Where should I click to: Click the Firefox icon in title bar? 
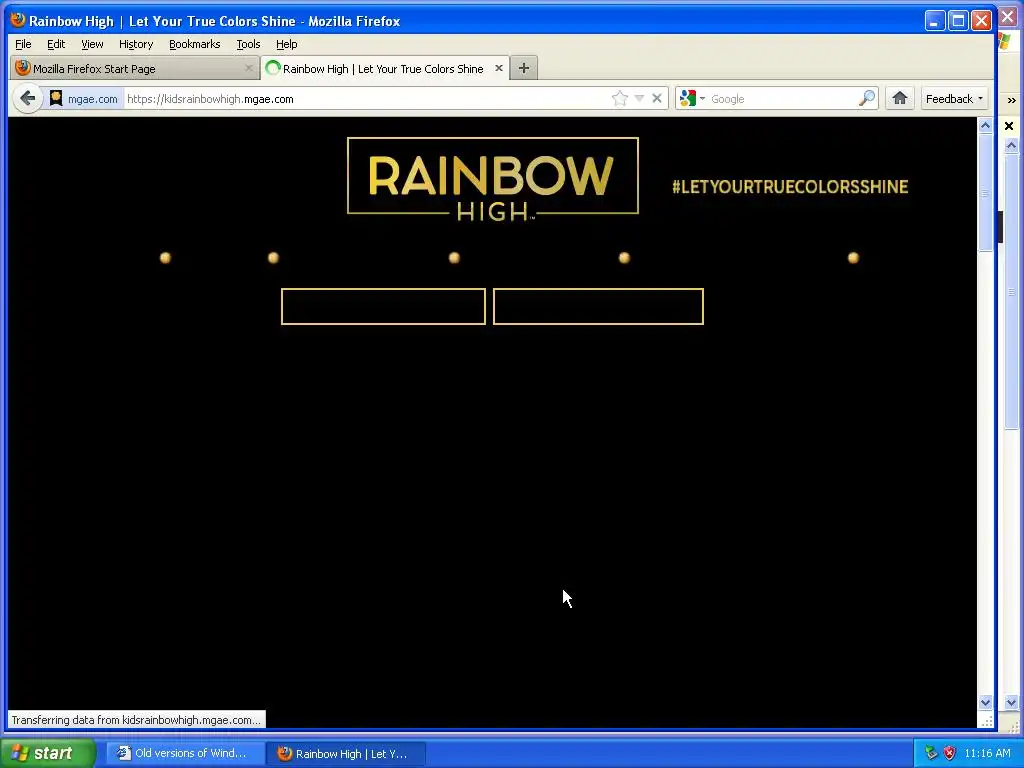pyautogui.click(x=18, y=20)
